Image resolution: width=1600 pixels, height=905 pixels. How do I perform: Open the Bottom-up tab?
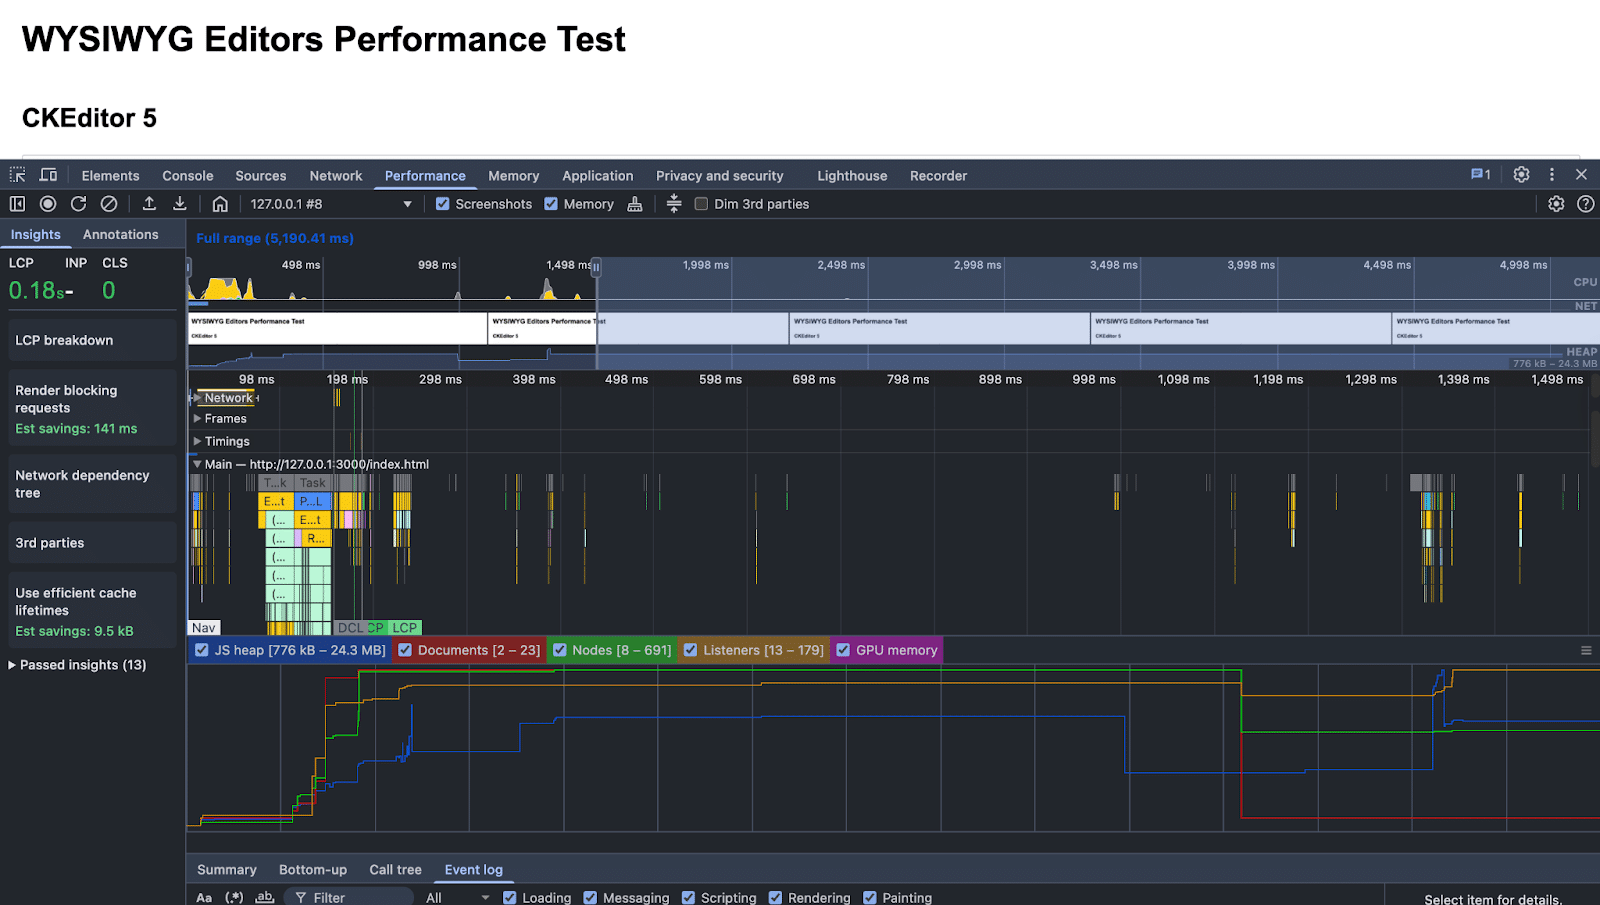pos(312,870)
